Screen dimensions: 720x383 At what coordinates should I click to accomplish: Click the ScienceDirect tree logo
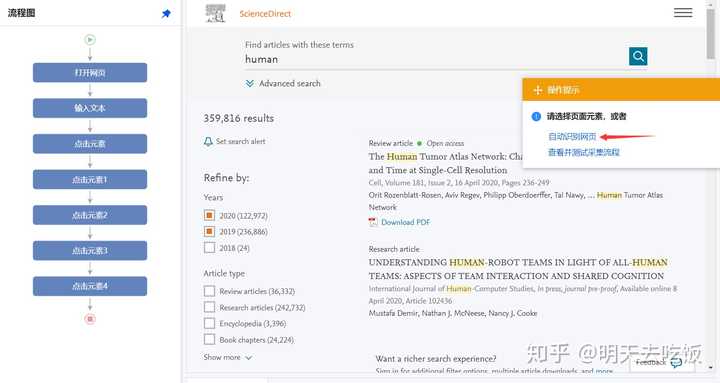(215, 13)
